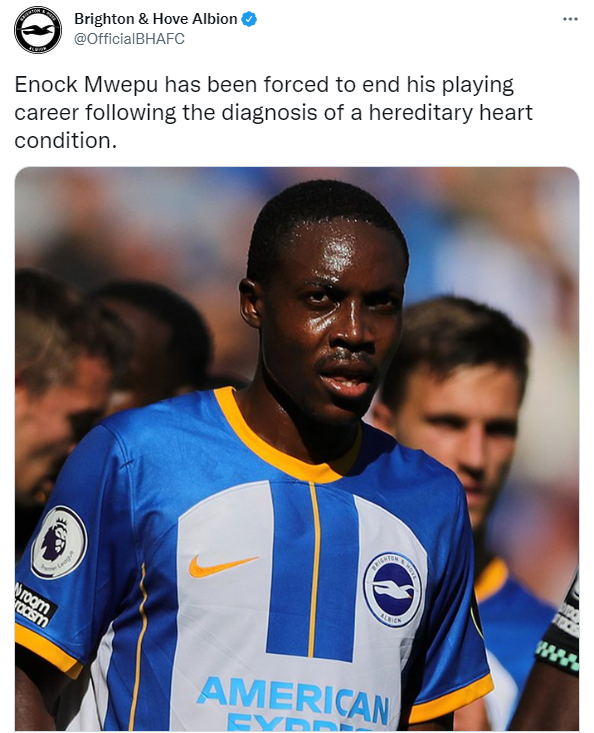The height and width of the screenshot is (733, 594).
Task: Click the 'No room for racism' sleeve patch
Action: [34, 606]
